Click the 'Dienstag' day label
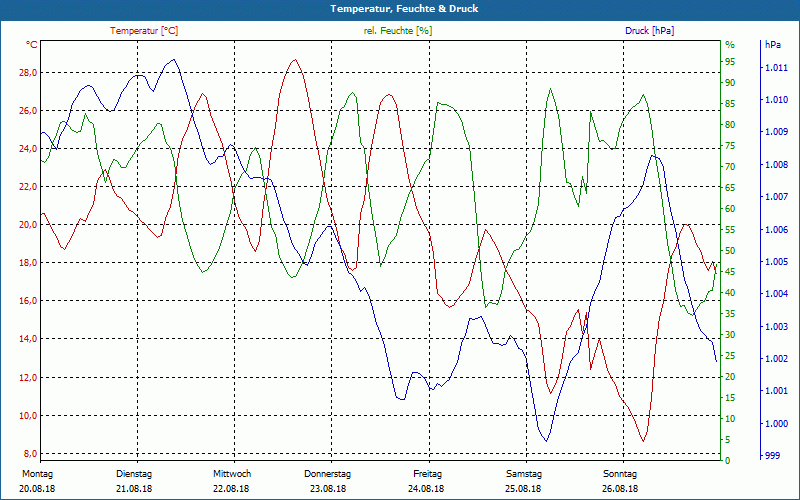This screenshot has width=800, height=500. [134, 474]
